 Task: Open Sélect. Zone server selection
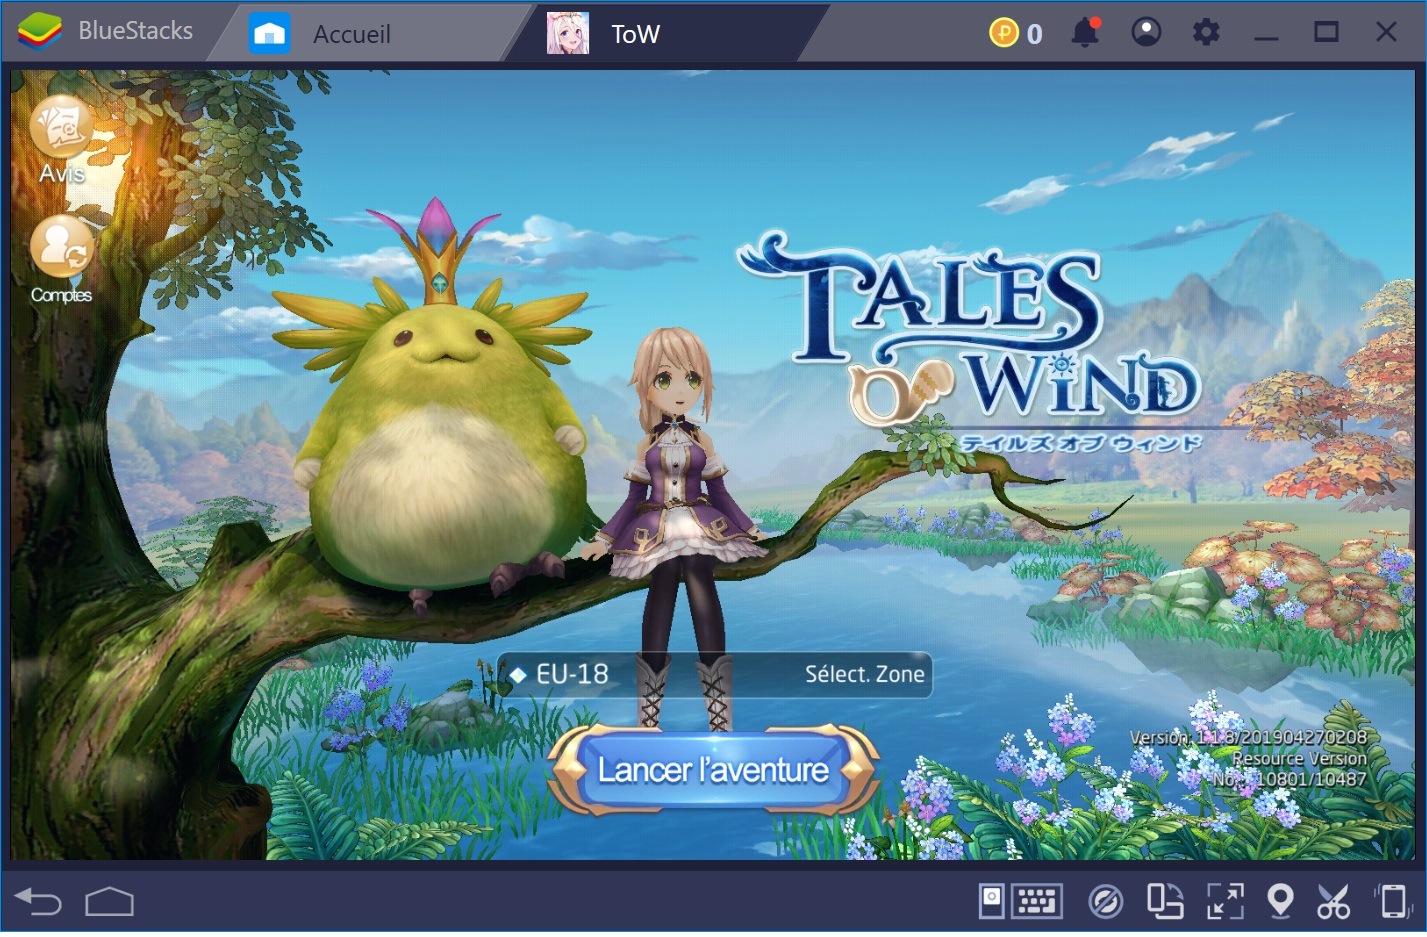864,674
